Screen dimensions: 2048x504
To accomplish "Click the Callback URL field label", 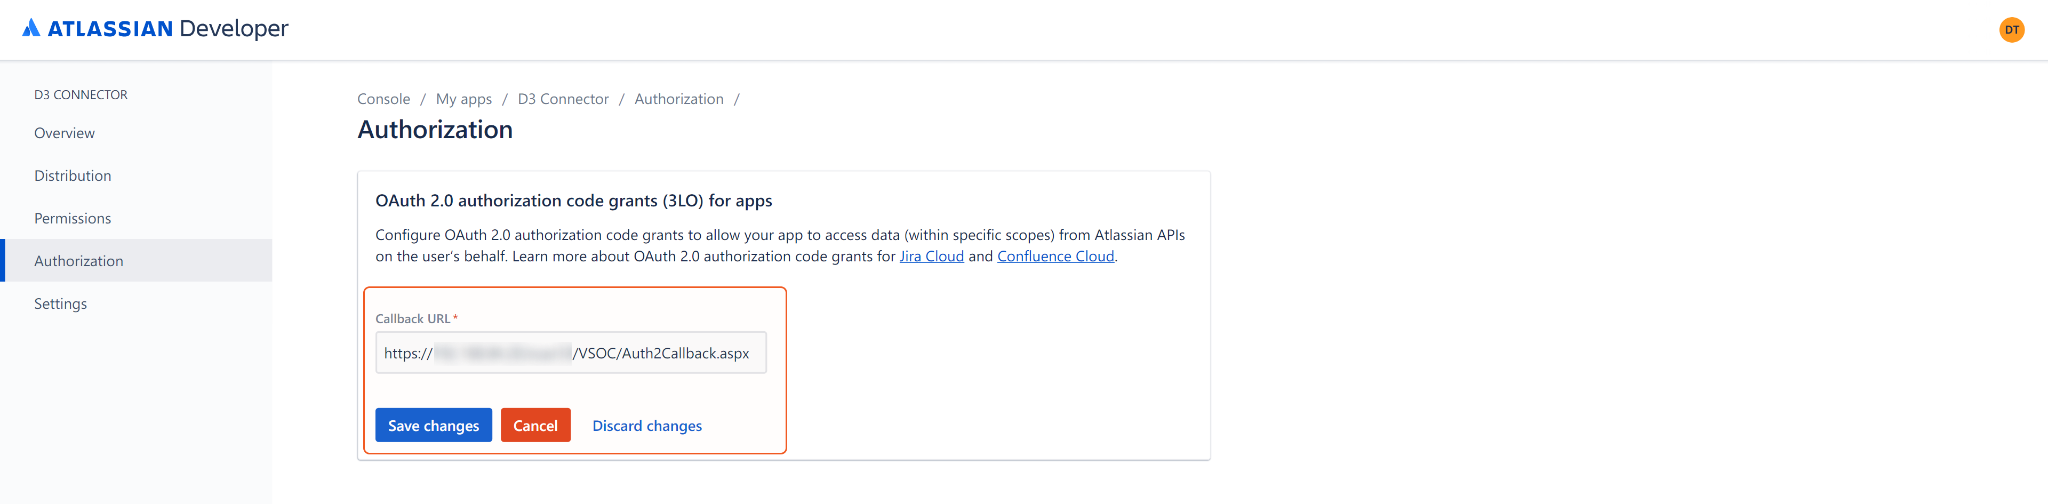I will 413,319.
